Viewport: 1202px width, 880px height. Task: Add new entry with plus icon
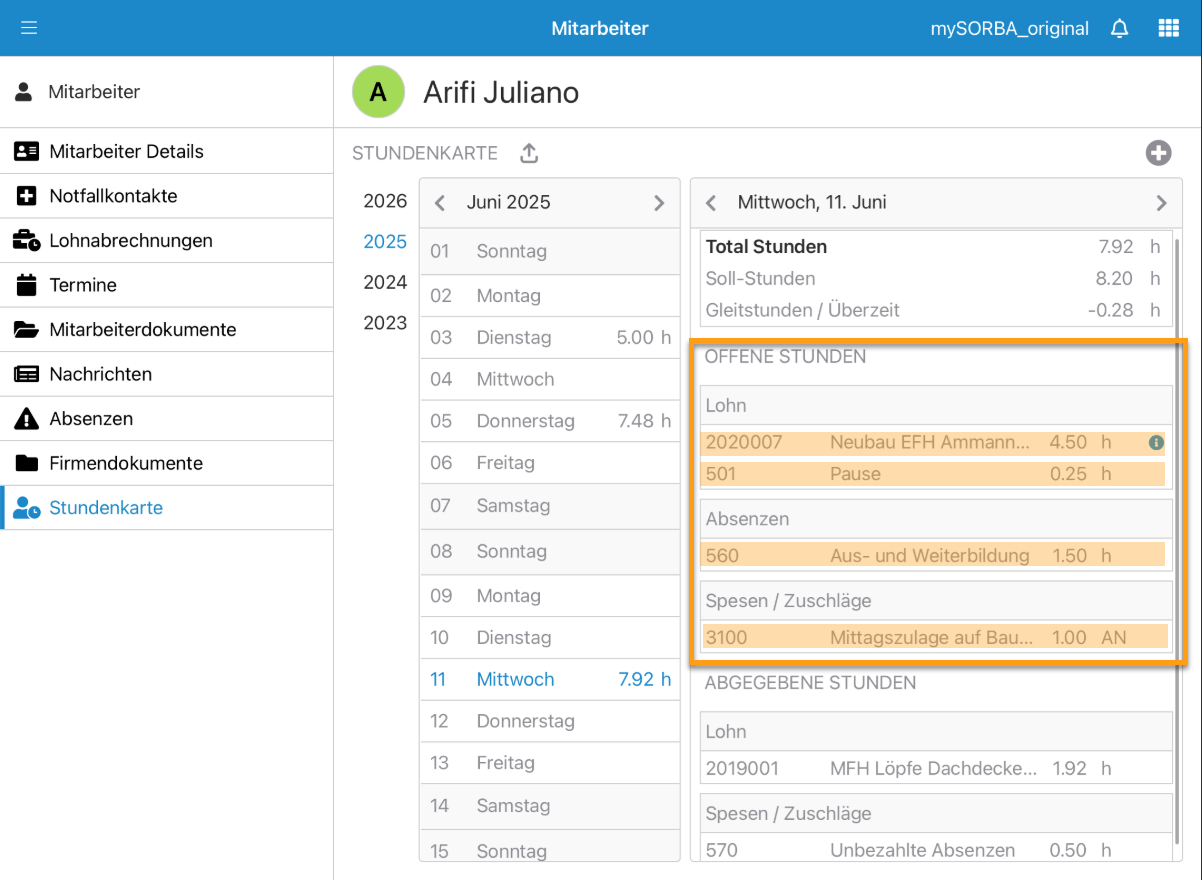click(1158, 153)
